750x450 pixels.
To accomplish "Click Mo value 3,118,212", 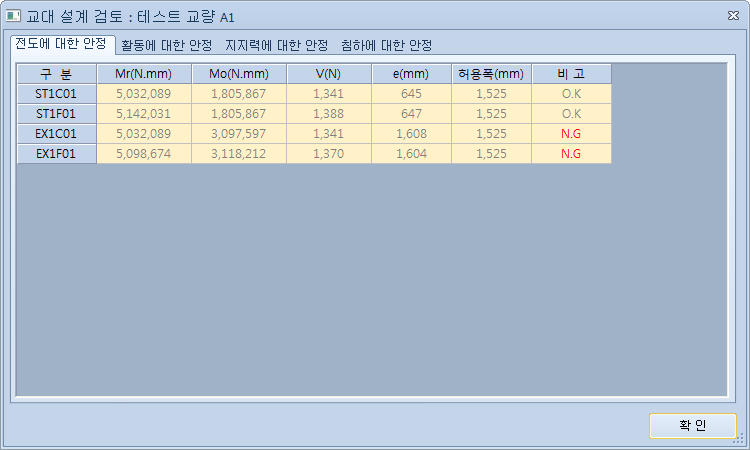I will tap(239, 154).
